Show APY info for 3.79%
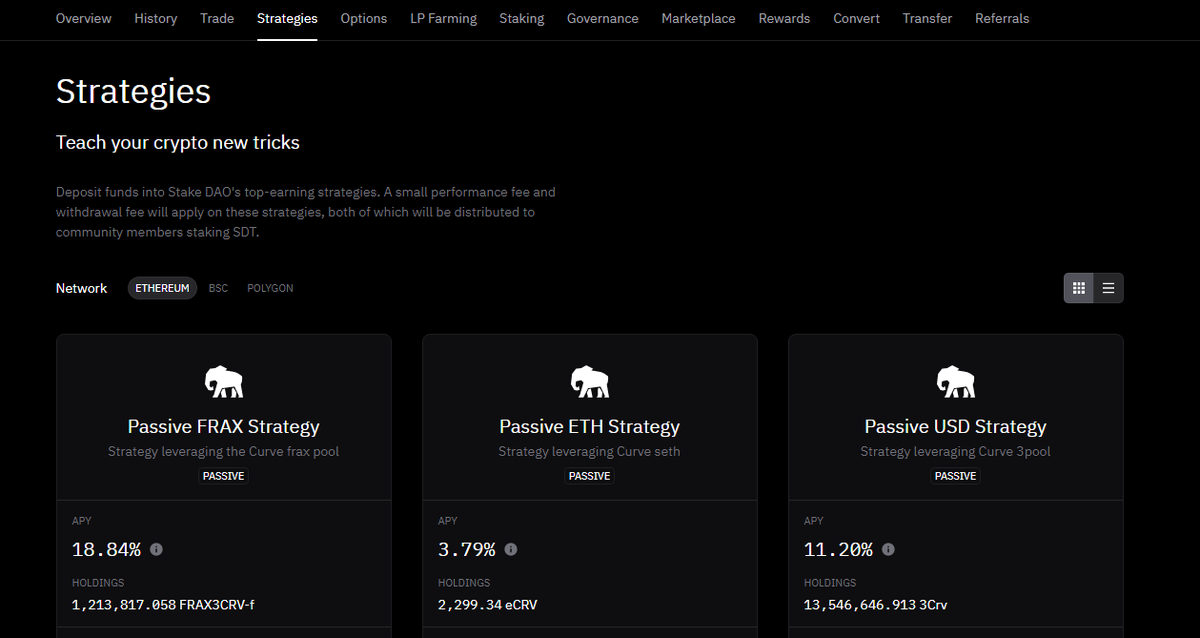The width and height of the screenshot is (1200, 638). tap(511, 549)
